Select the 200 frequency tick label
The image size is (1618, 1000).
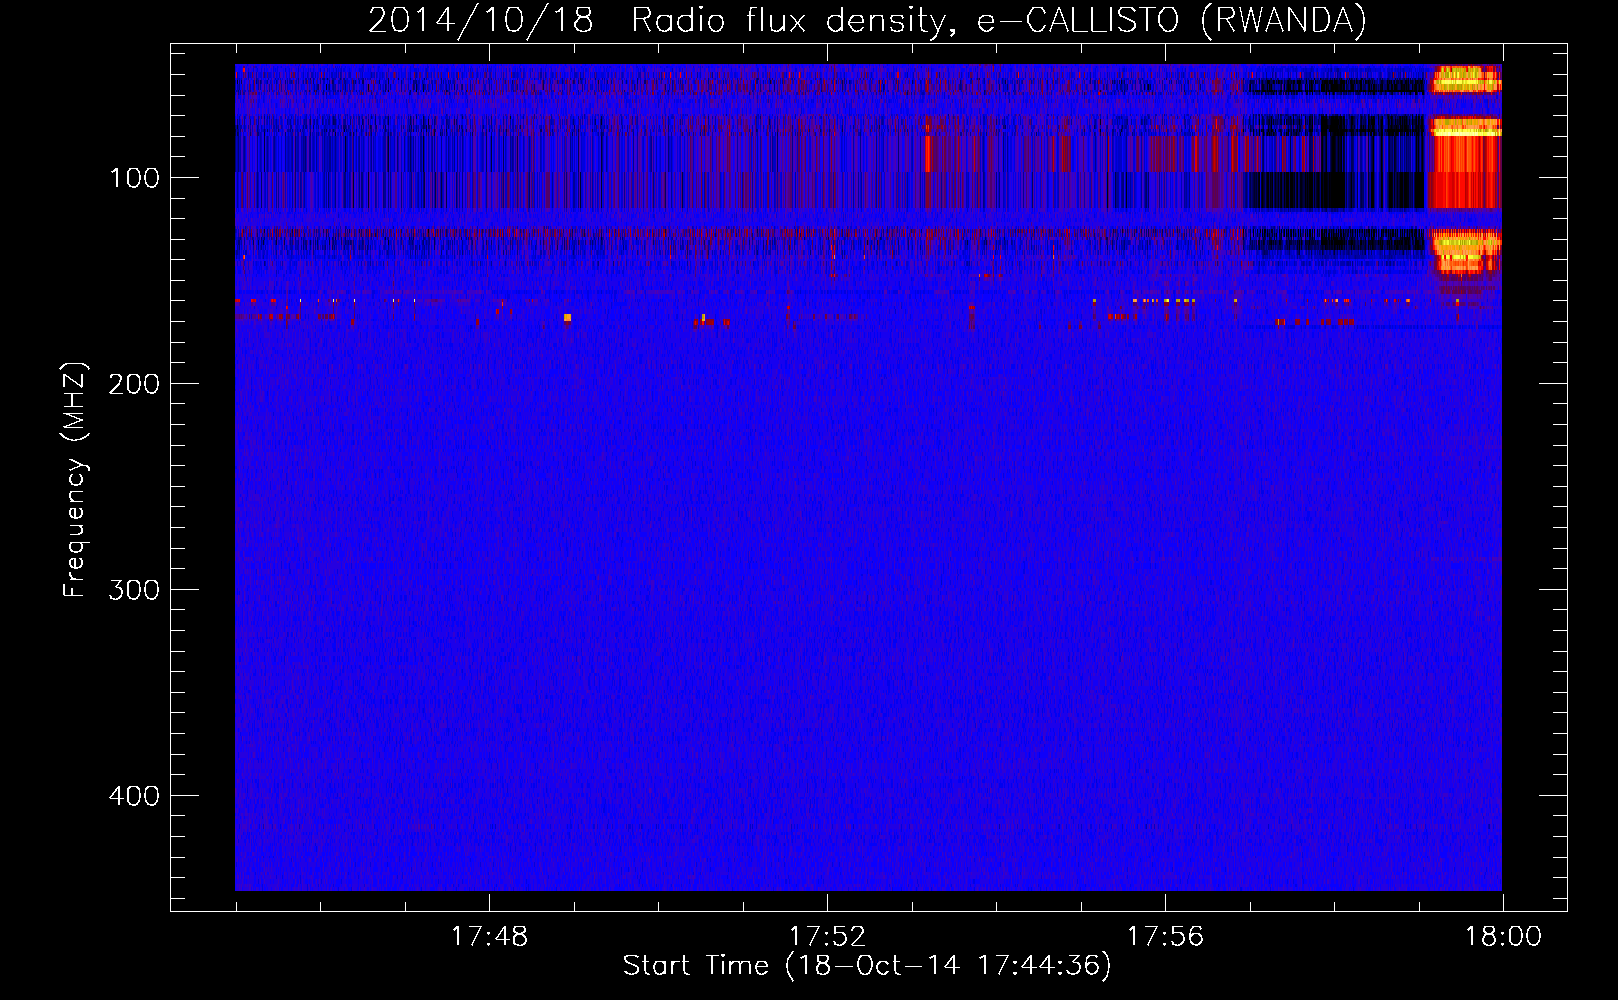[x=134, y=384]
